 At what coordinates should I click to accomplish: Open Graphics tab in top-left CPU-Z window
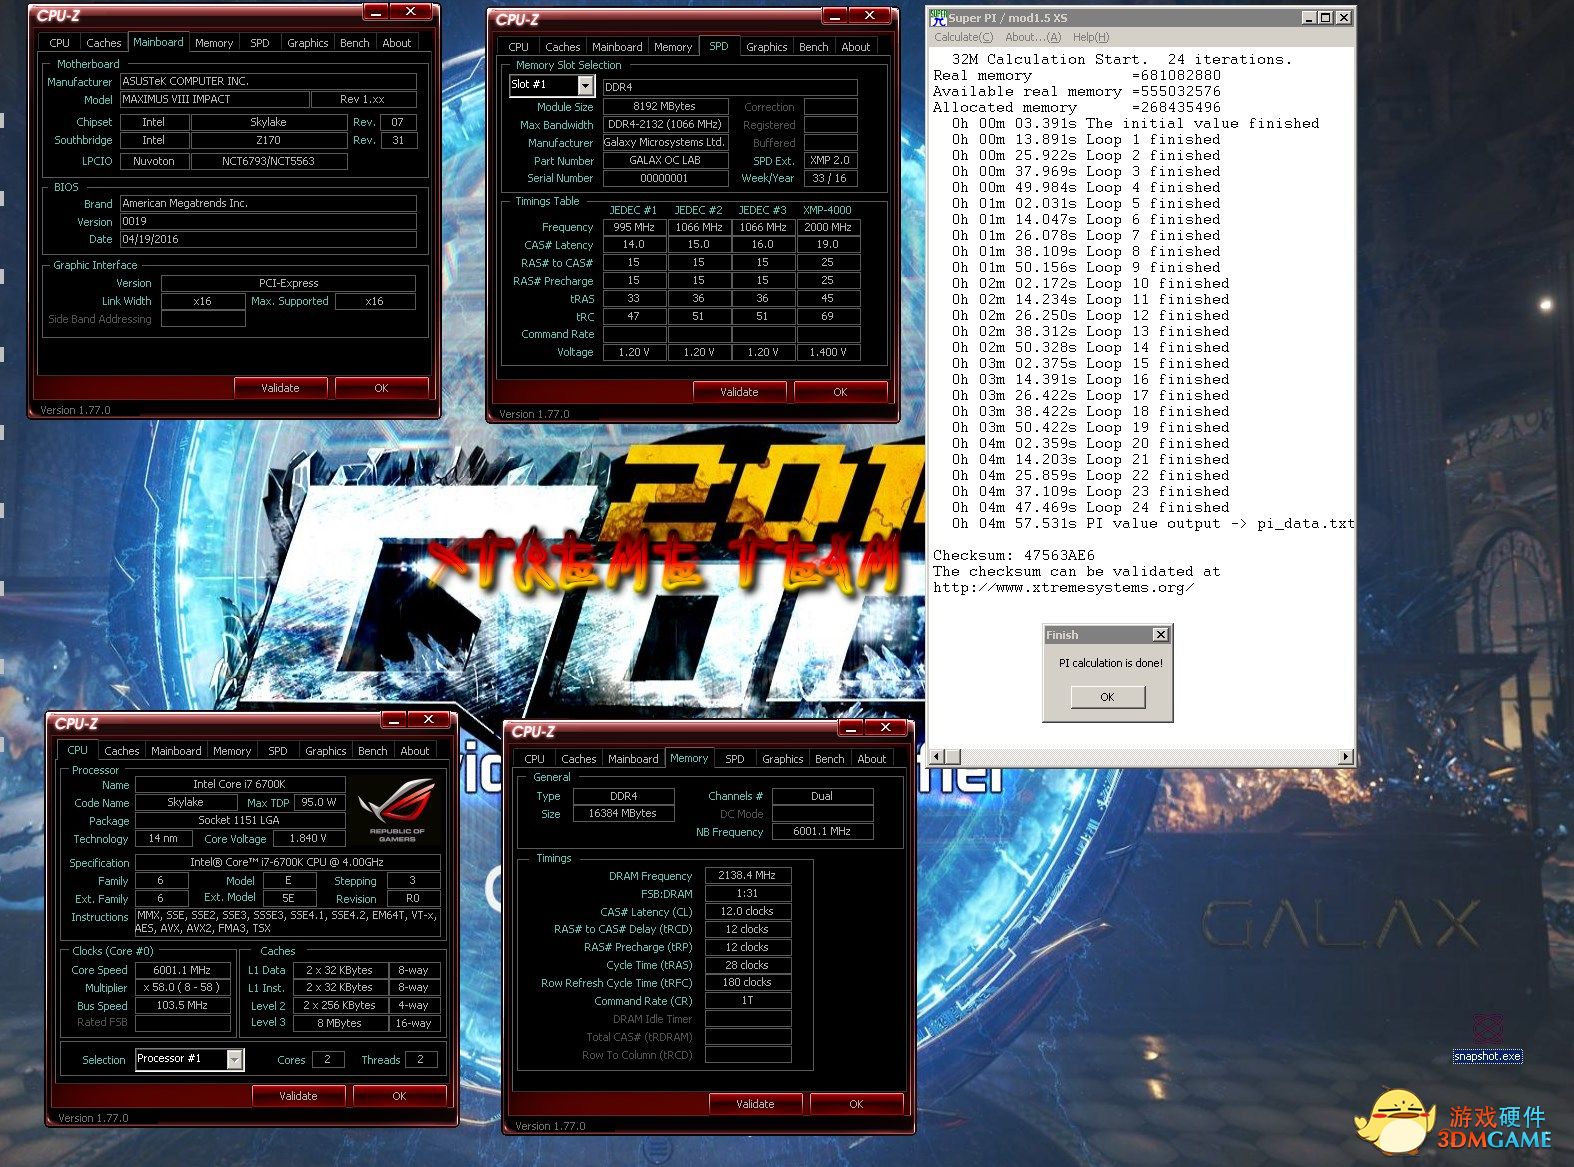[x=308, y=43]
